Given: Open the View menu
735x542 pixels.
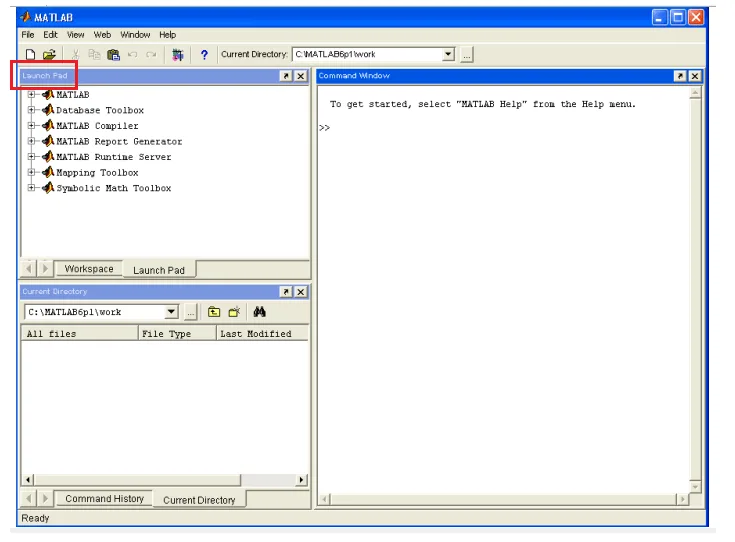Looking at the screenshot, I should point(75,35).
